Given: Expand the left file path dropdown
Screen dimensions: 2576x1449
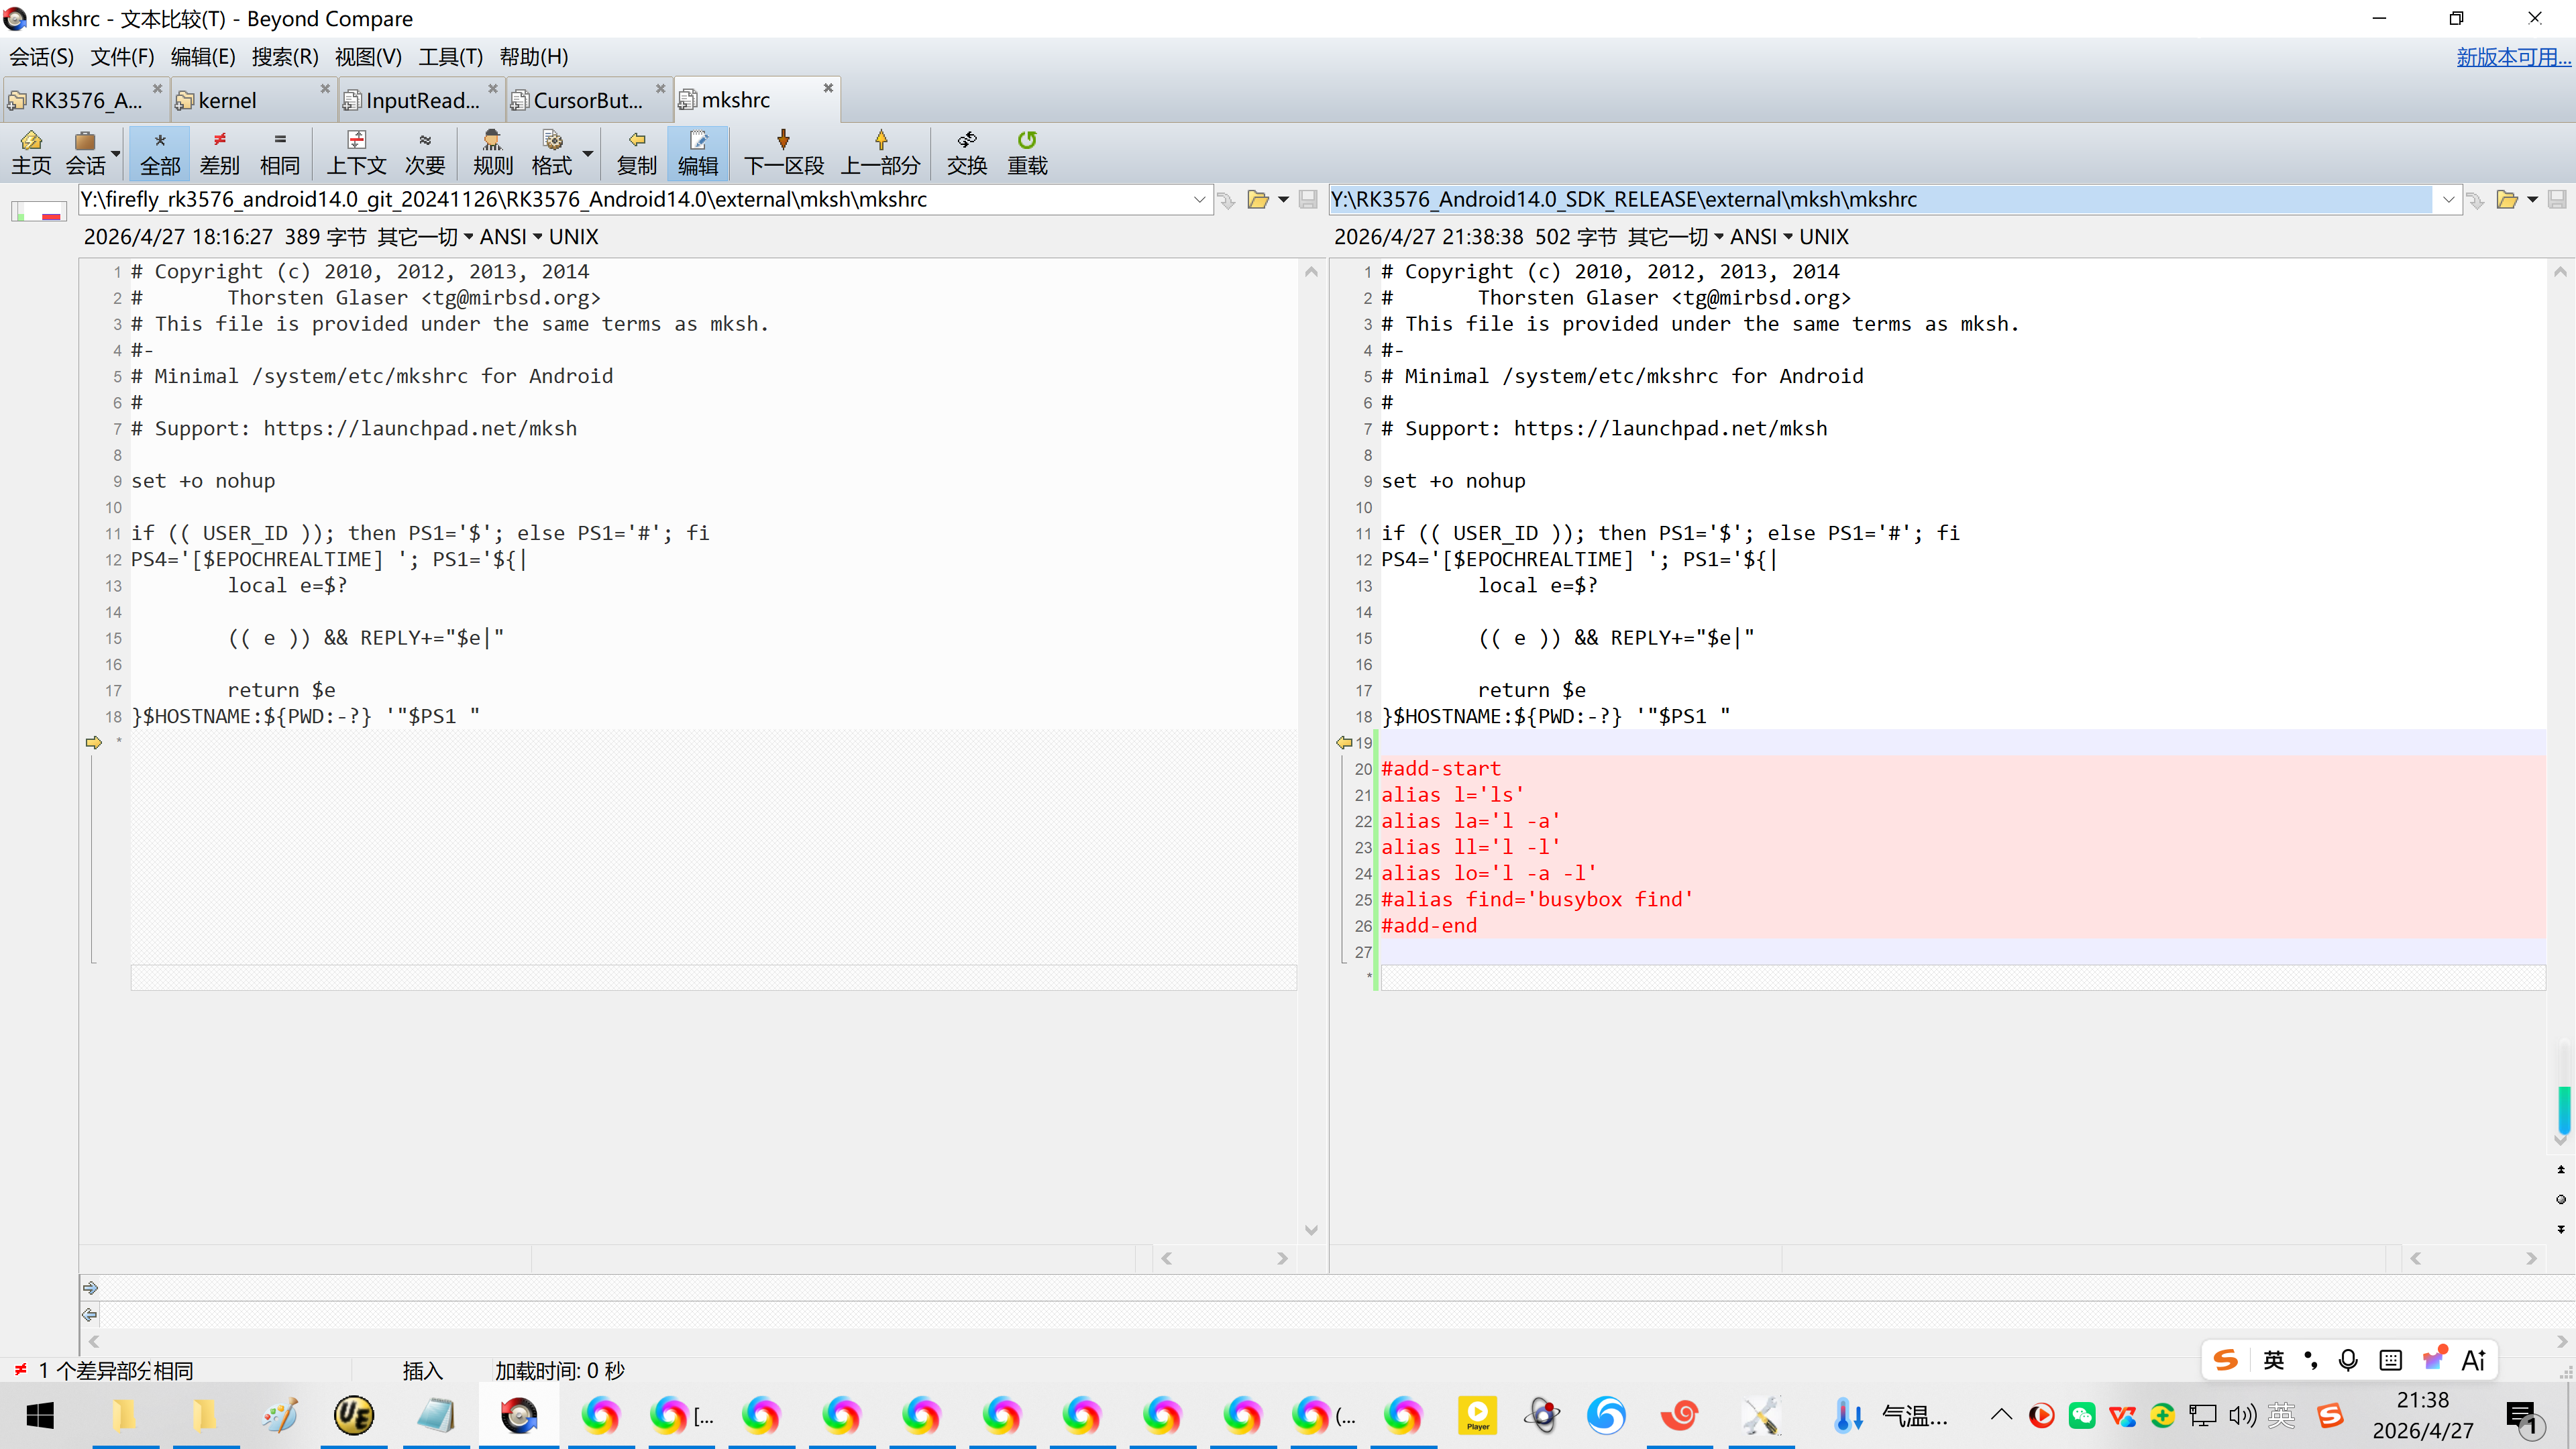Looking at the screenshot, I should pos(1199,200).
